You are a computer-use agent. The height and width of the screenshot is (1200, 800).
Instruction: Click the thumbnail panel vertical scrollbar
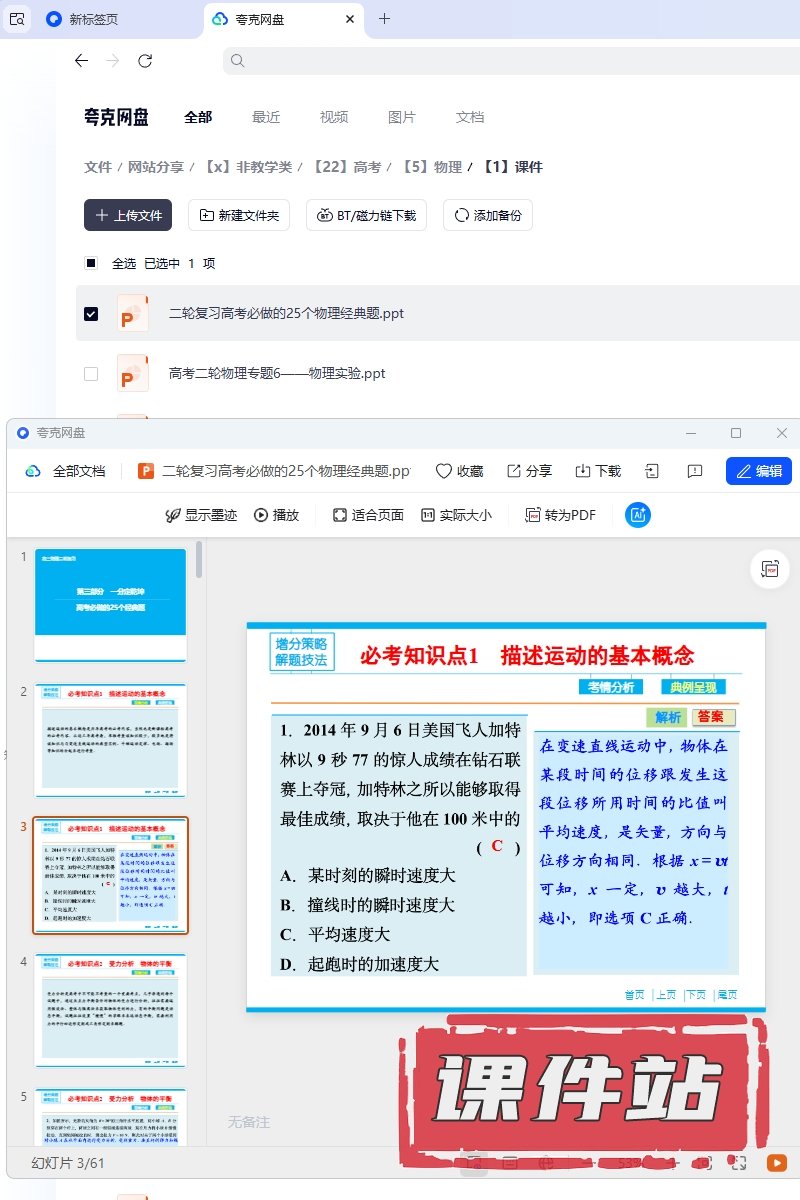[x=199, y=560]
